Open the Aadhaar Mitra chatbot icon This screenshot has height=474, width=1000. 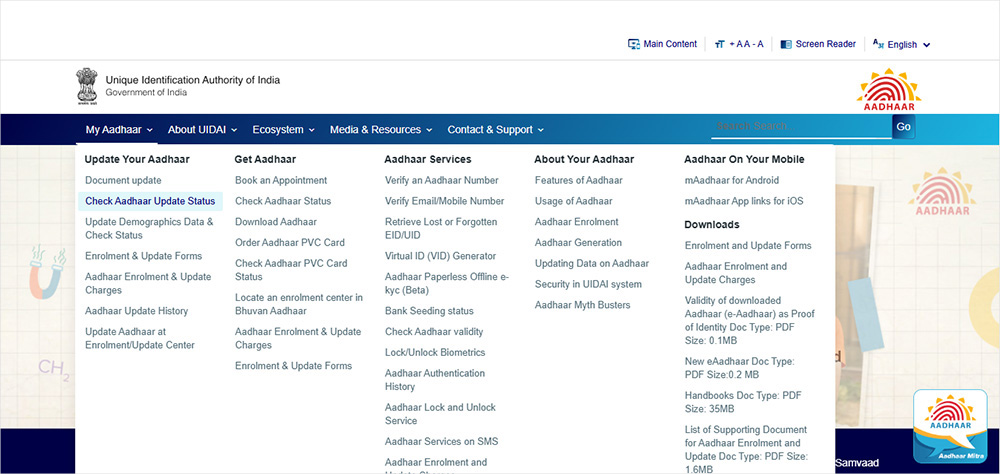click(949, 428)
